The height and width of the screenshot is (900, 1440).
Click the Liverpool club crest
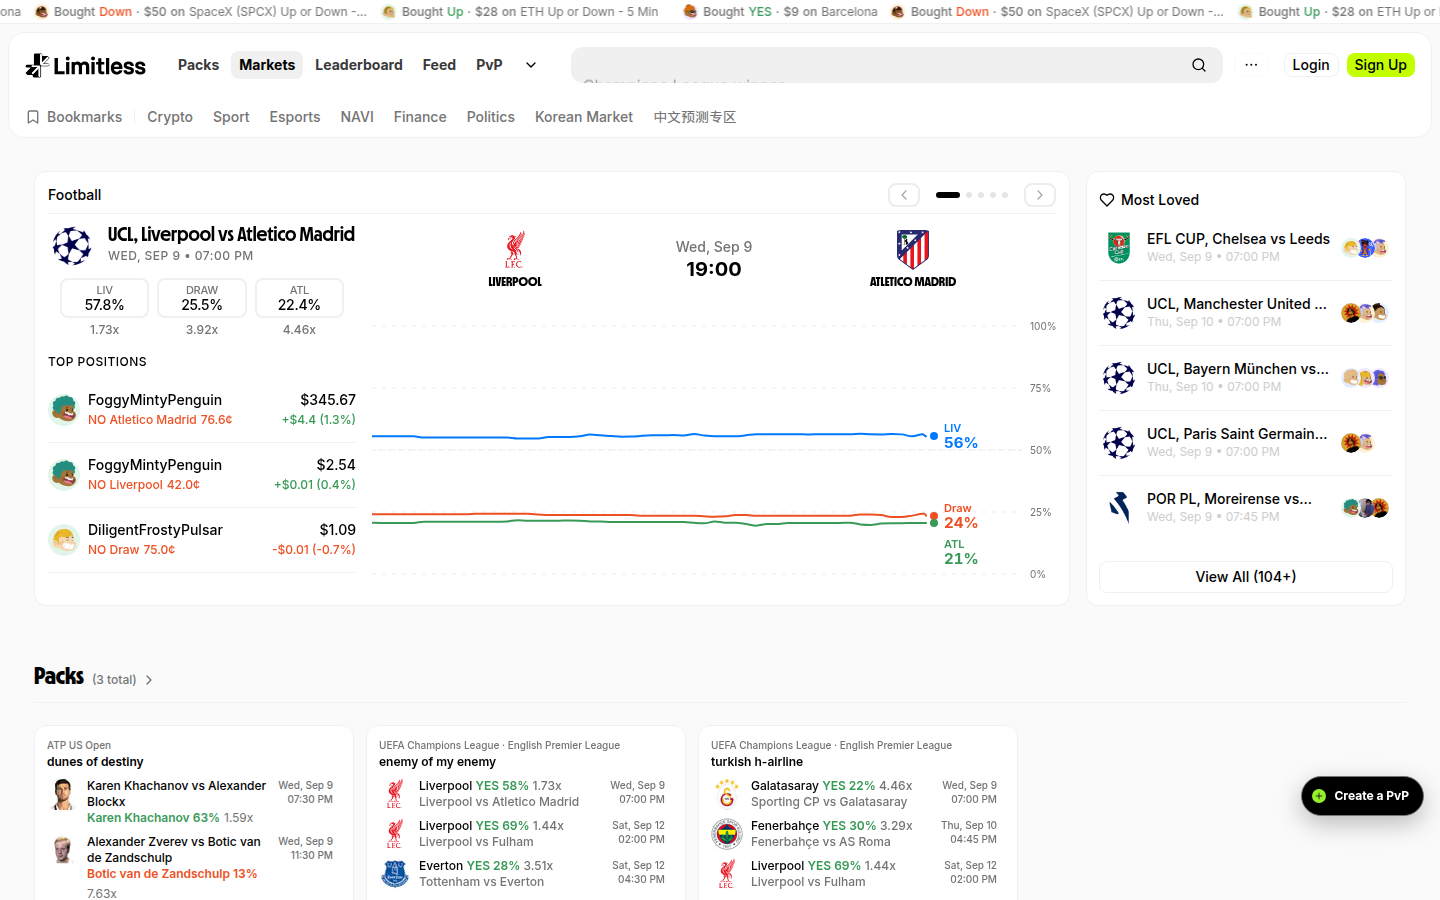point(515,250)
